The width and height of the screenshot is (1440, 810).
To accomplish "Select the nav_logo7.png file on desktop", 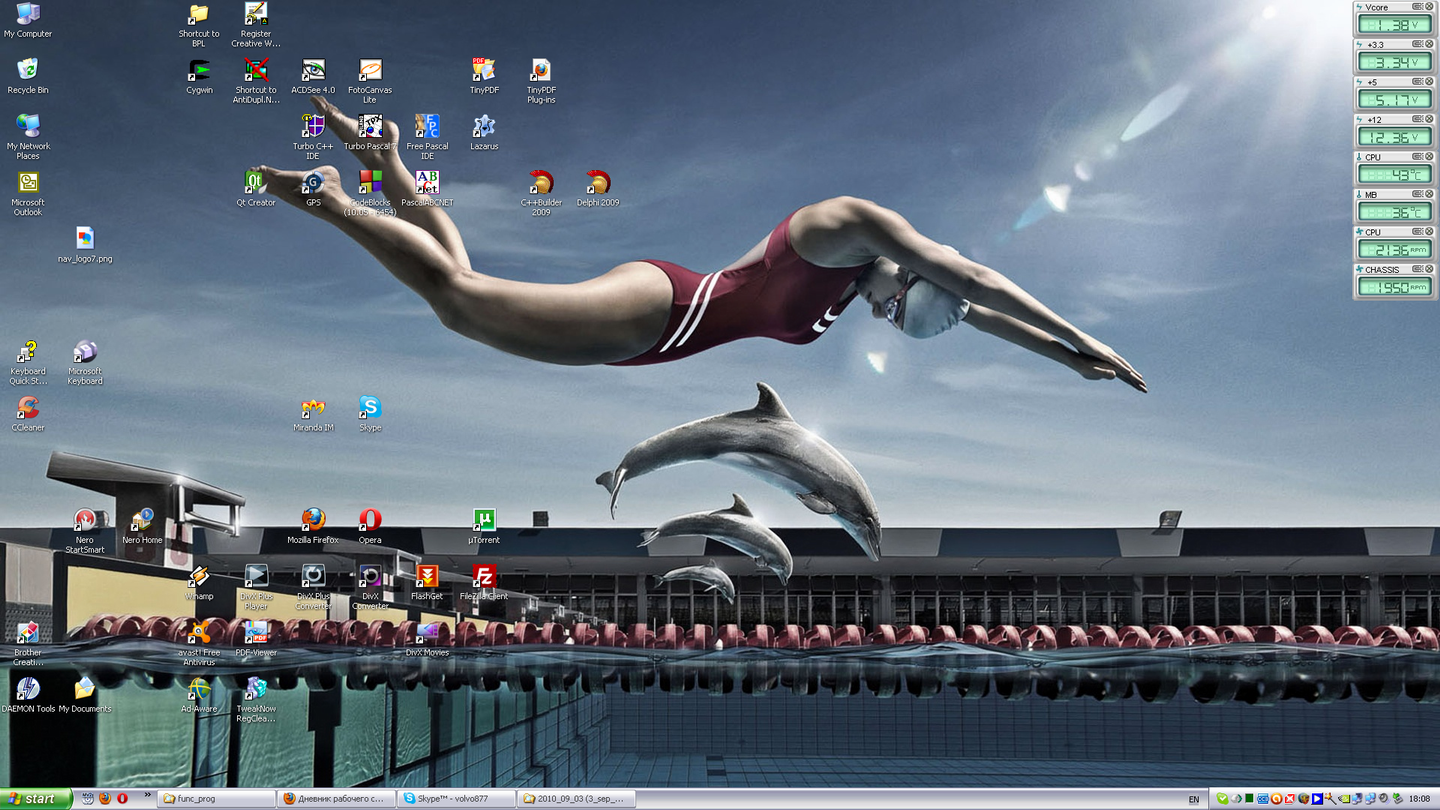I will 85,239.
